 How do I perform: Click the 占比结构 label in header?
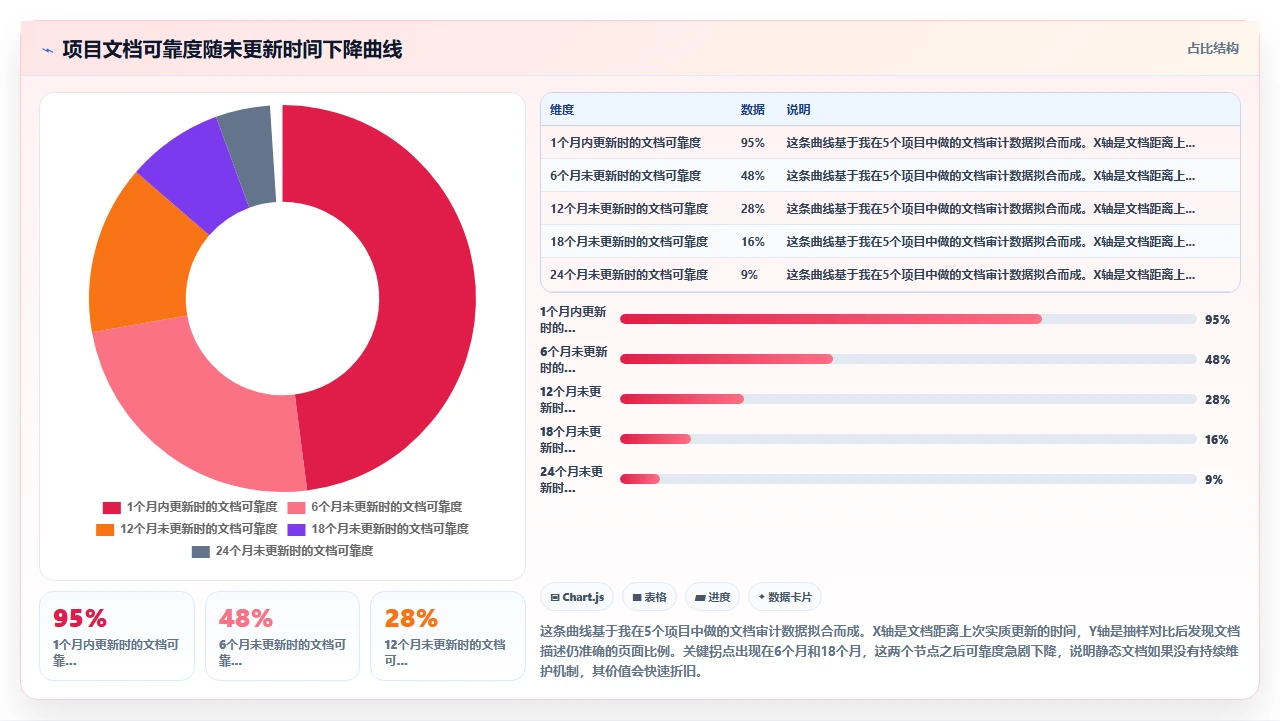[x=1213, y=48]
